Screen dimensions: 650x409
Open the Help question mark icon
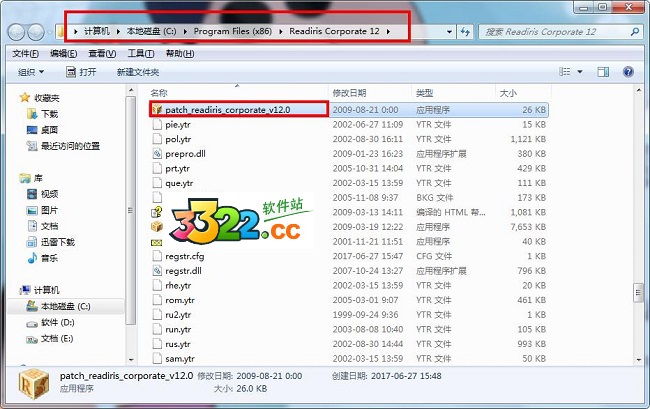(628, 72)
